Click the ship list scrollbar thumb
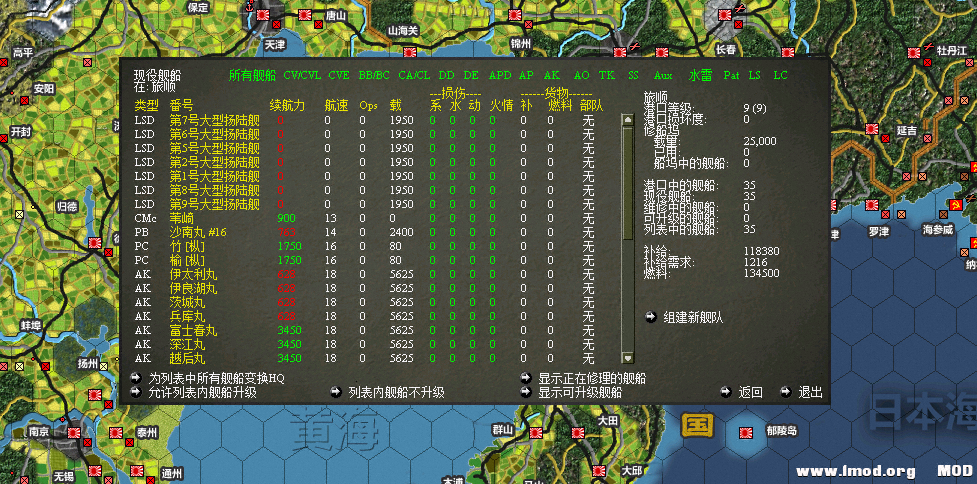The width and height of the screenshot is (977, 484). (627, 182)
